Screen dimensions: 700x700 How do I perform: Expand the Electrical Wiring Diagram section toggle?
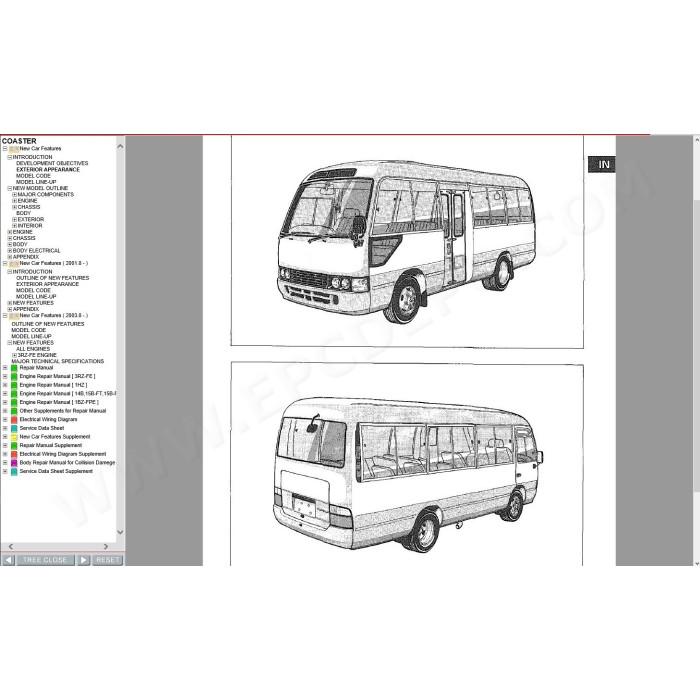(5, 420)
